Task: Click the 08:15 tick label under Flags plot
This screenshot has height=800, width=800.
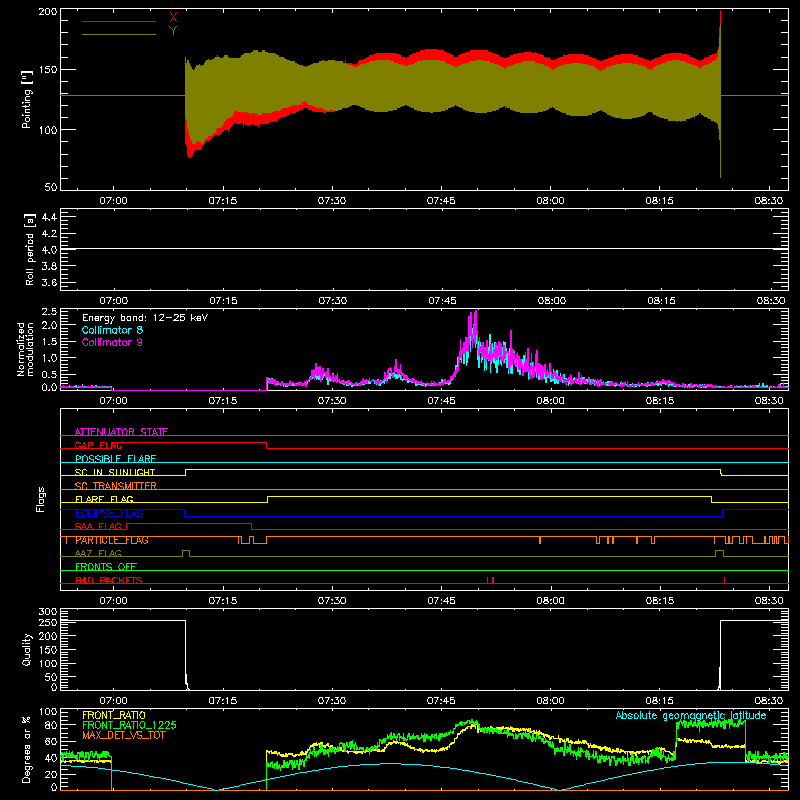Action: click(660, 601)
